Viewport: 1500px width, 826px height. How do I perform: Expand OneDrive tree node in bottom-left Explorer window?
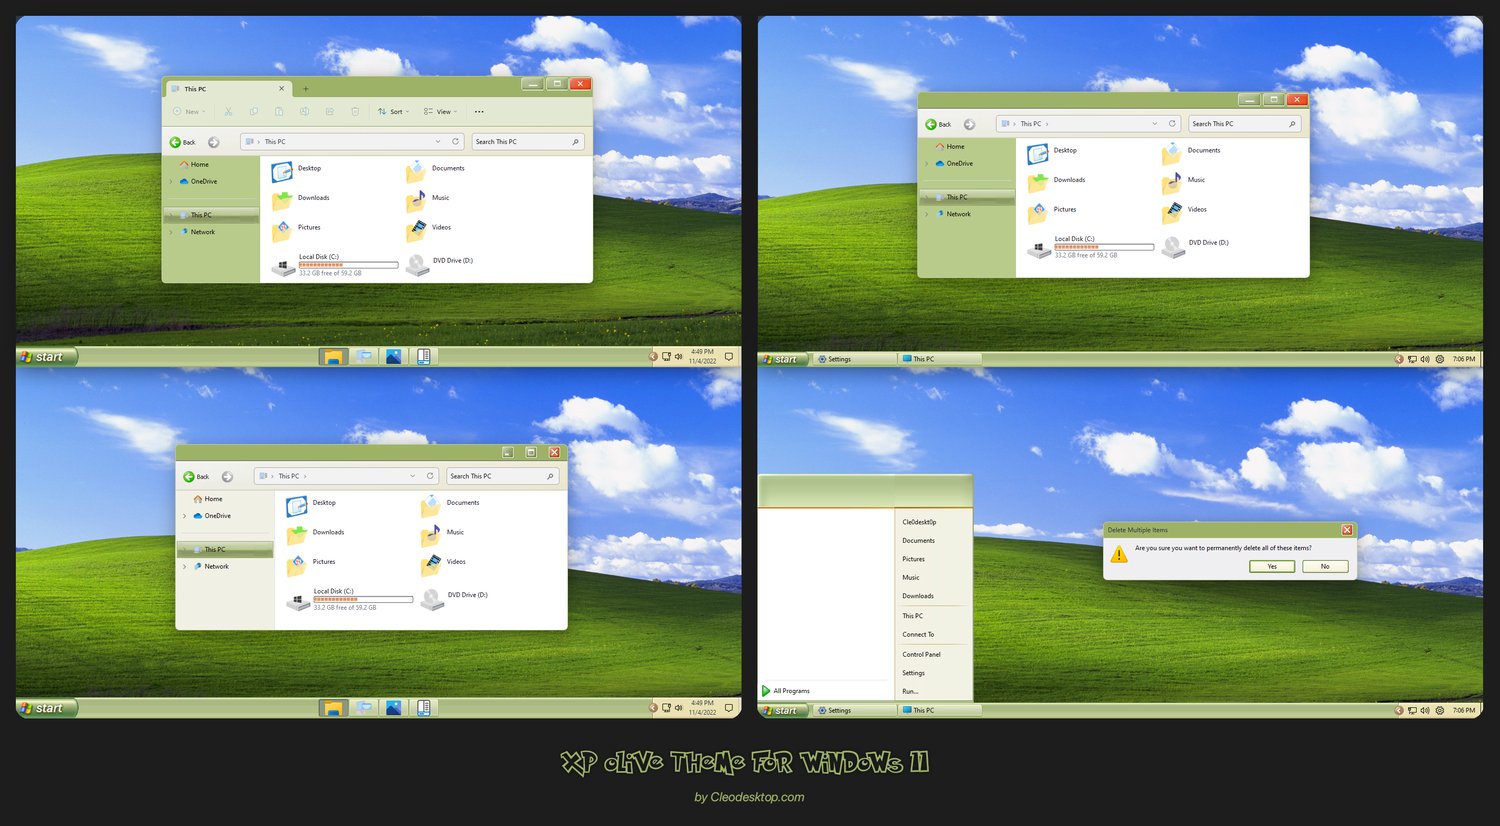(x=185, y=516)
